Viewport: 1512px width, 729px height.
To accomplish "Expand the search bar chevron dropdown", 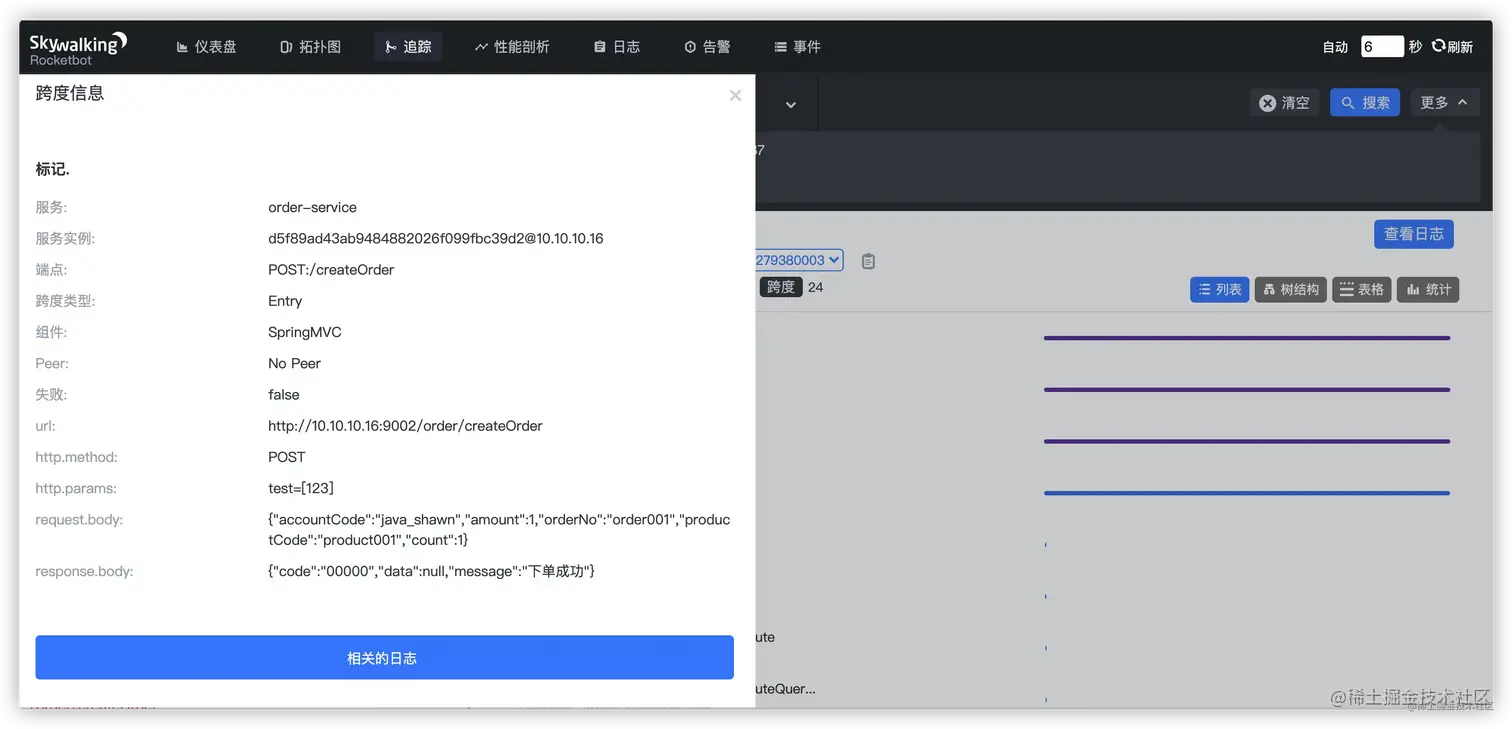I will point(791,104).
